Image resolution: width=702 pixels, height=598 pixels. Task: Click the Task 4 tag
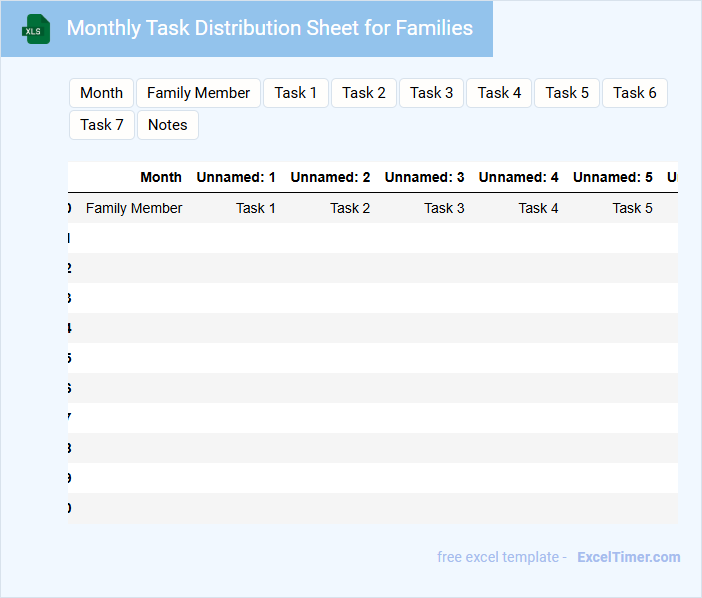(499, 93)
